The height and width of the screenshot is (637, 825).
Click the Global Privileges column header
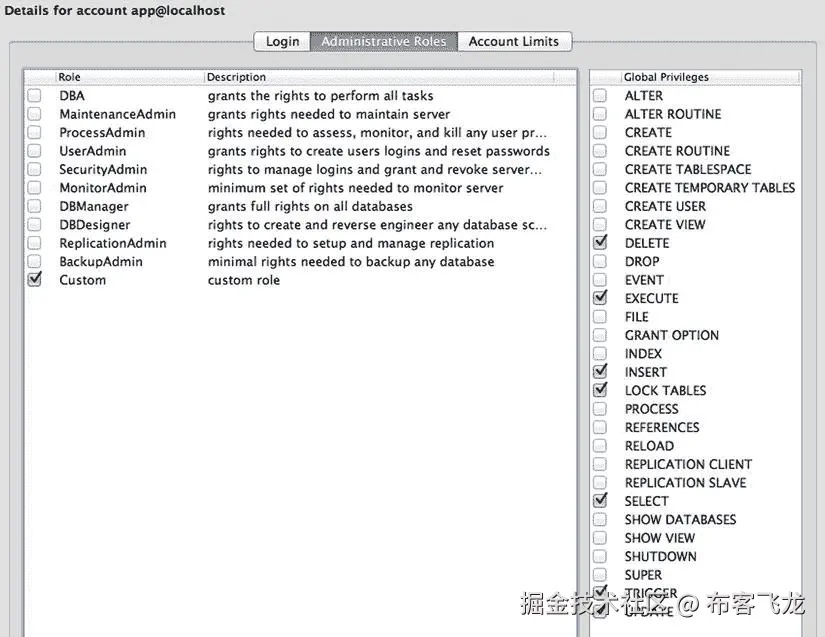[x=710, y=77]
